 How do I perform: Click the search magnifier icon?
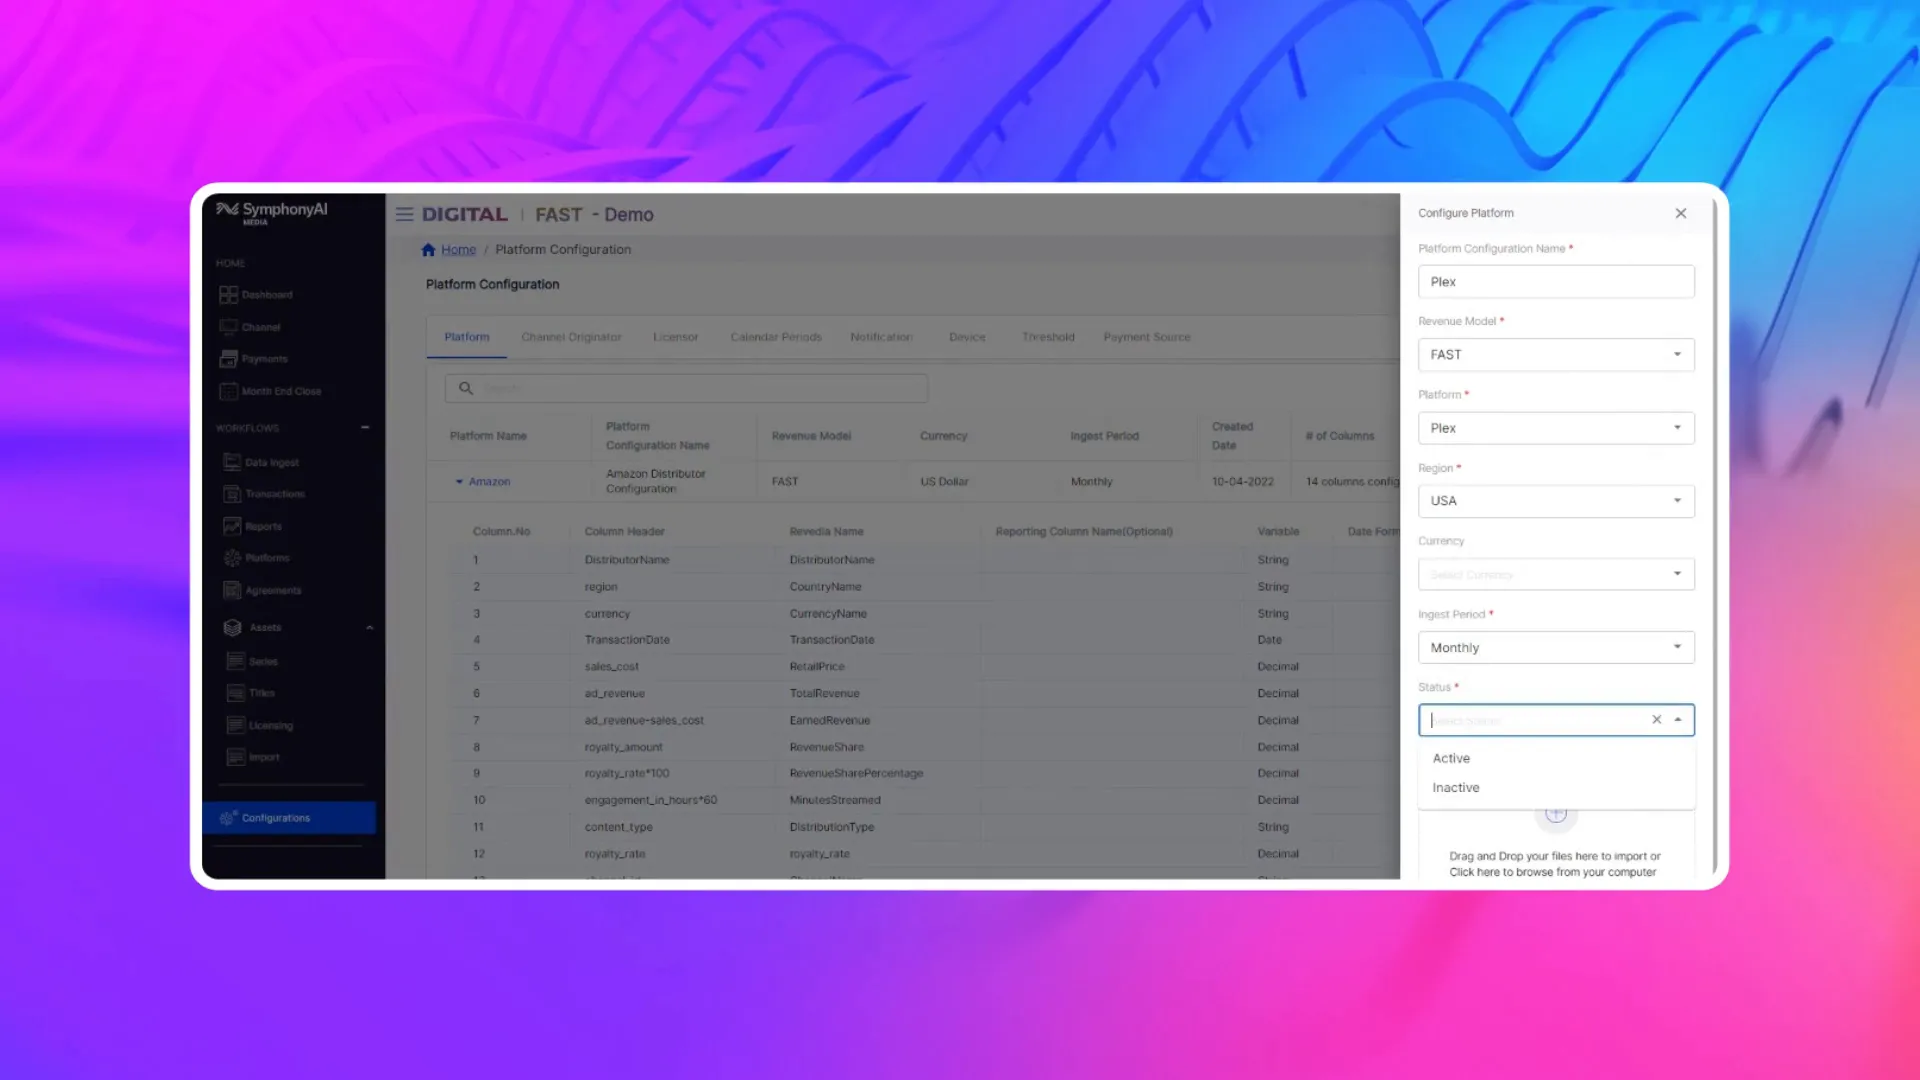[x=465, y=388]
